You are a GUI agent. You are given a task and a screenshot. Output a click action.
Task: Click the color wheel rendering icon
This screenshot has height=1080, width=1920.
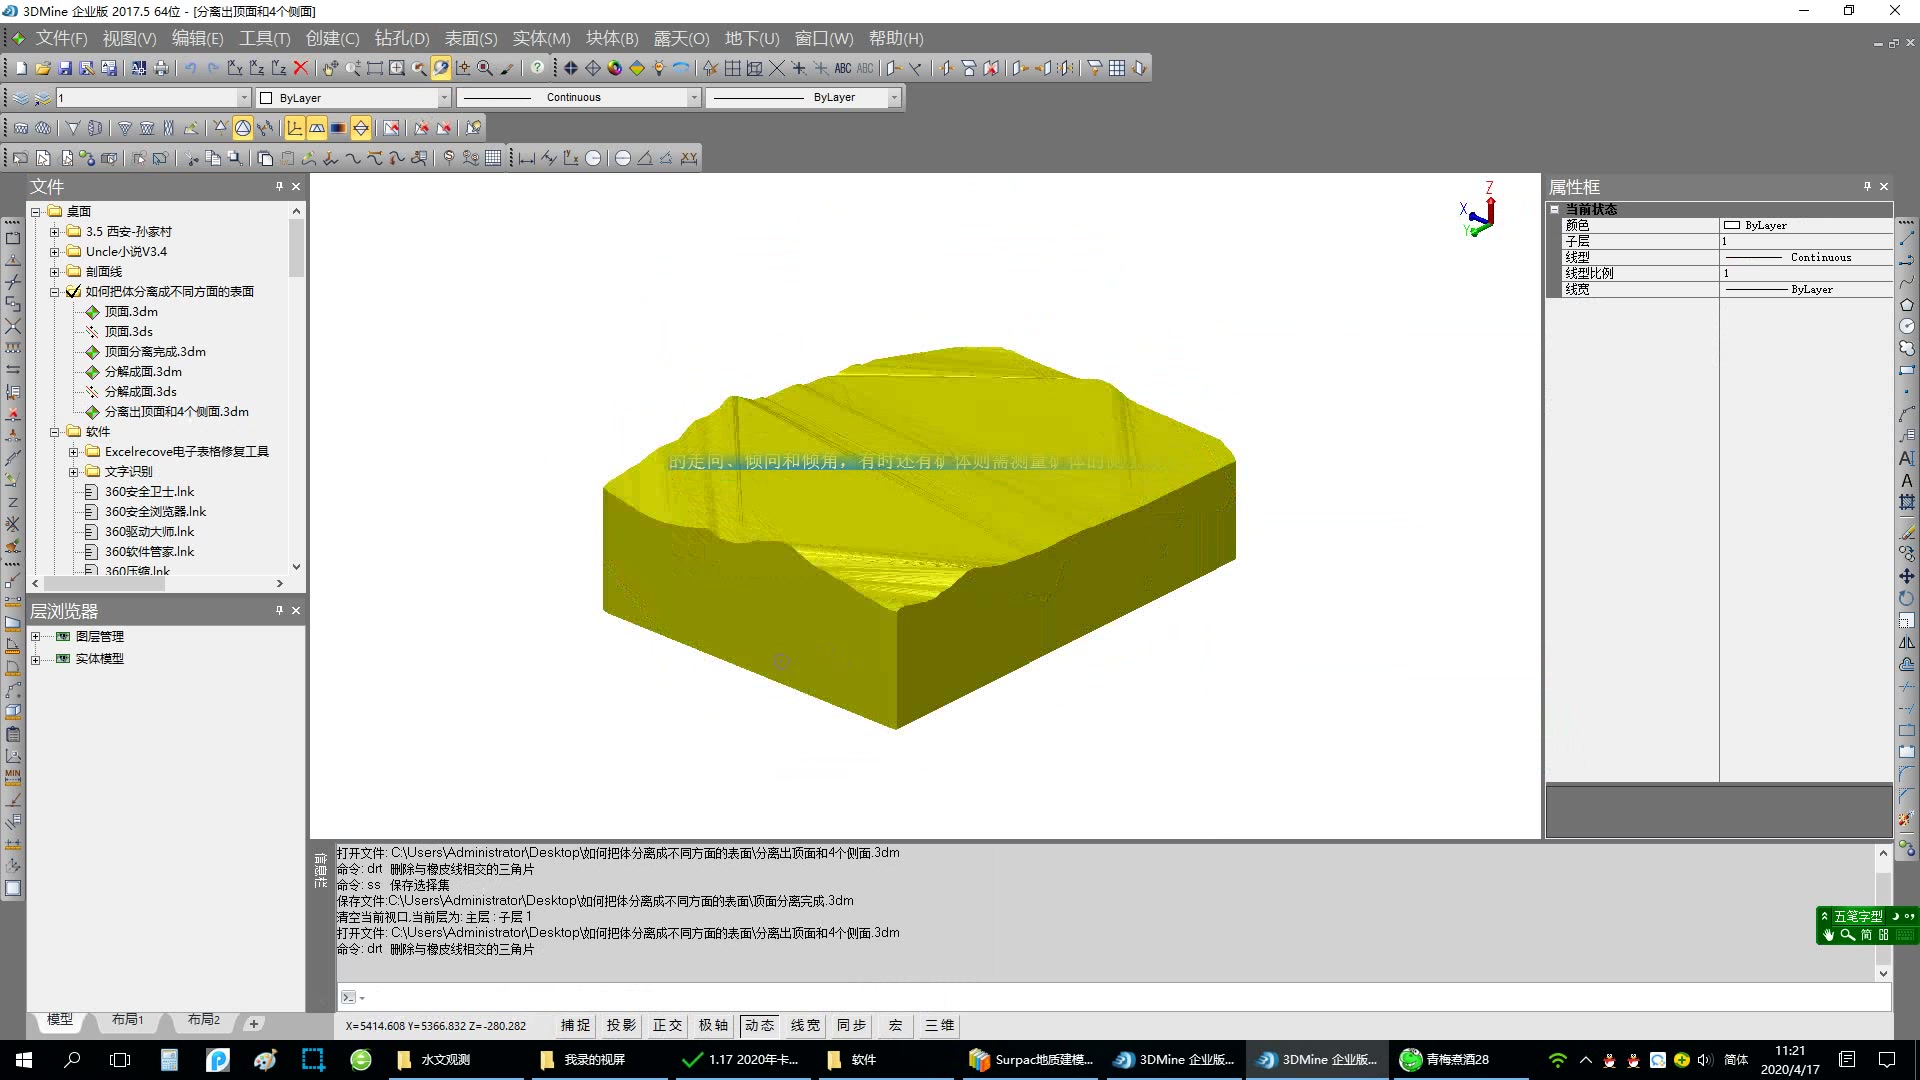click(x=615, y=68)
